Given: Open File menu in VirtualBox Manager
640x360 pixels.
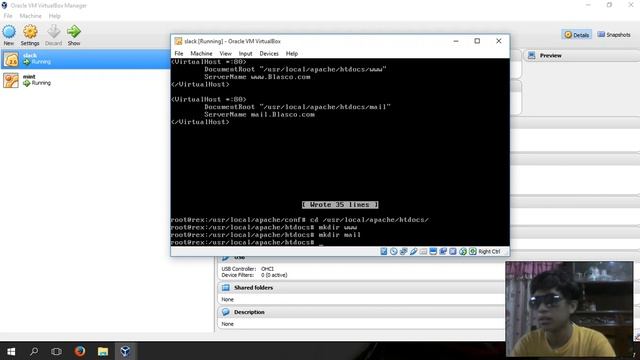Looking at the screenshot, I should 8,16.
